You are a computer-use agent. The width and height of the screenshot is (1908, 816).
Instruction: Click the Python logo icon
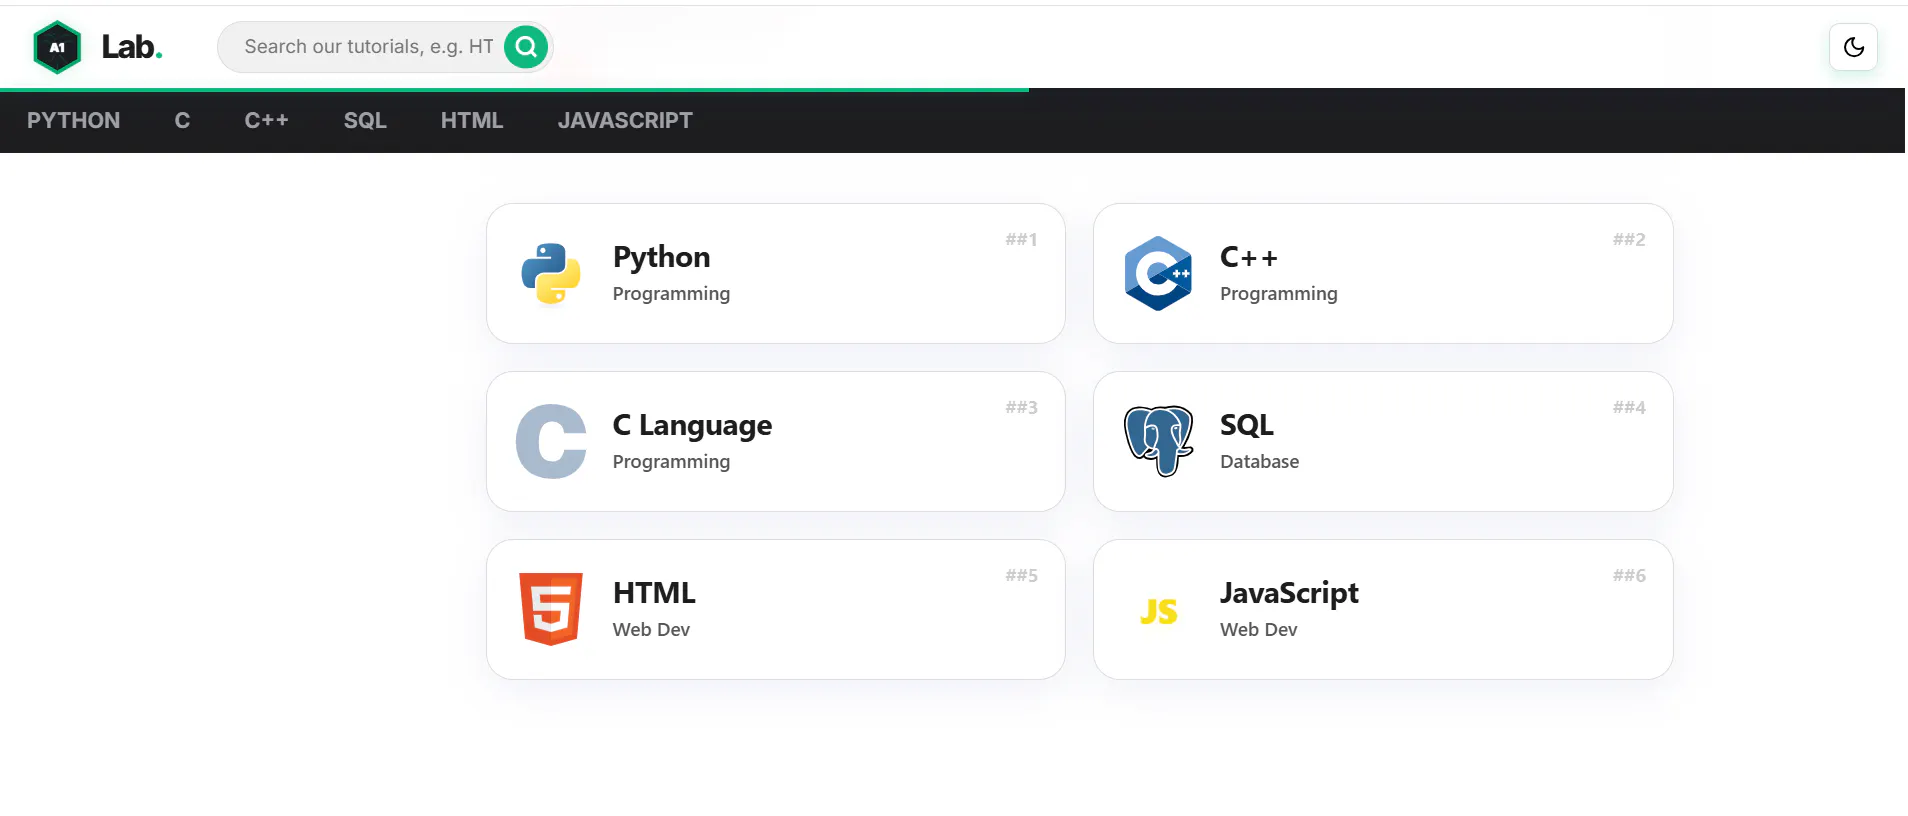tap(551, 273)
